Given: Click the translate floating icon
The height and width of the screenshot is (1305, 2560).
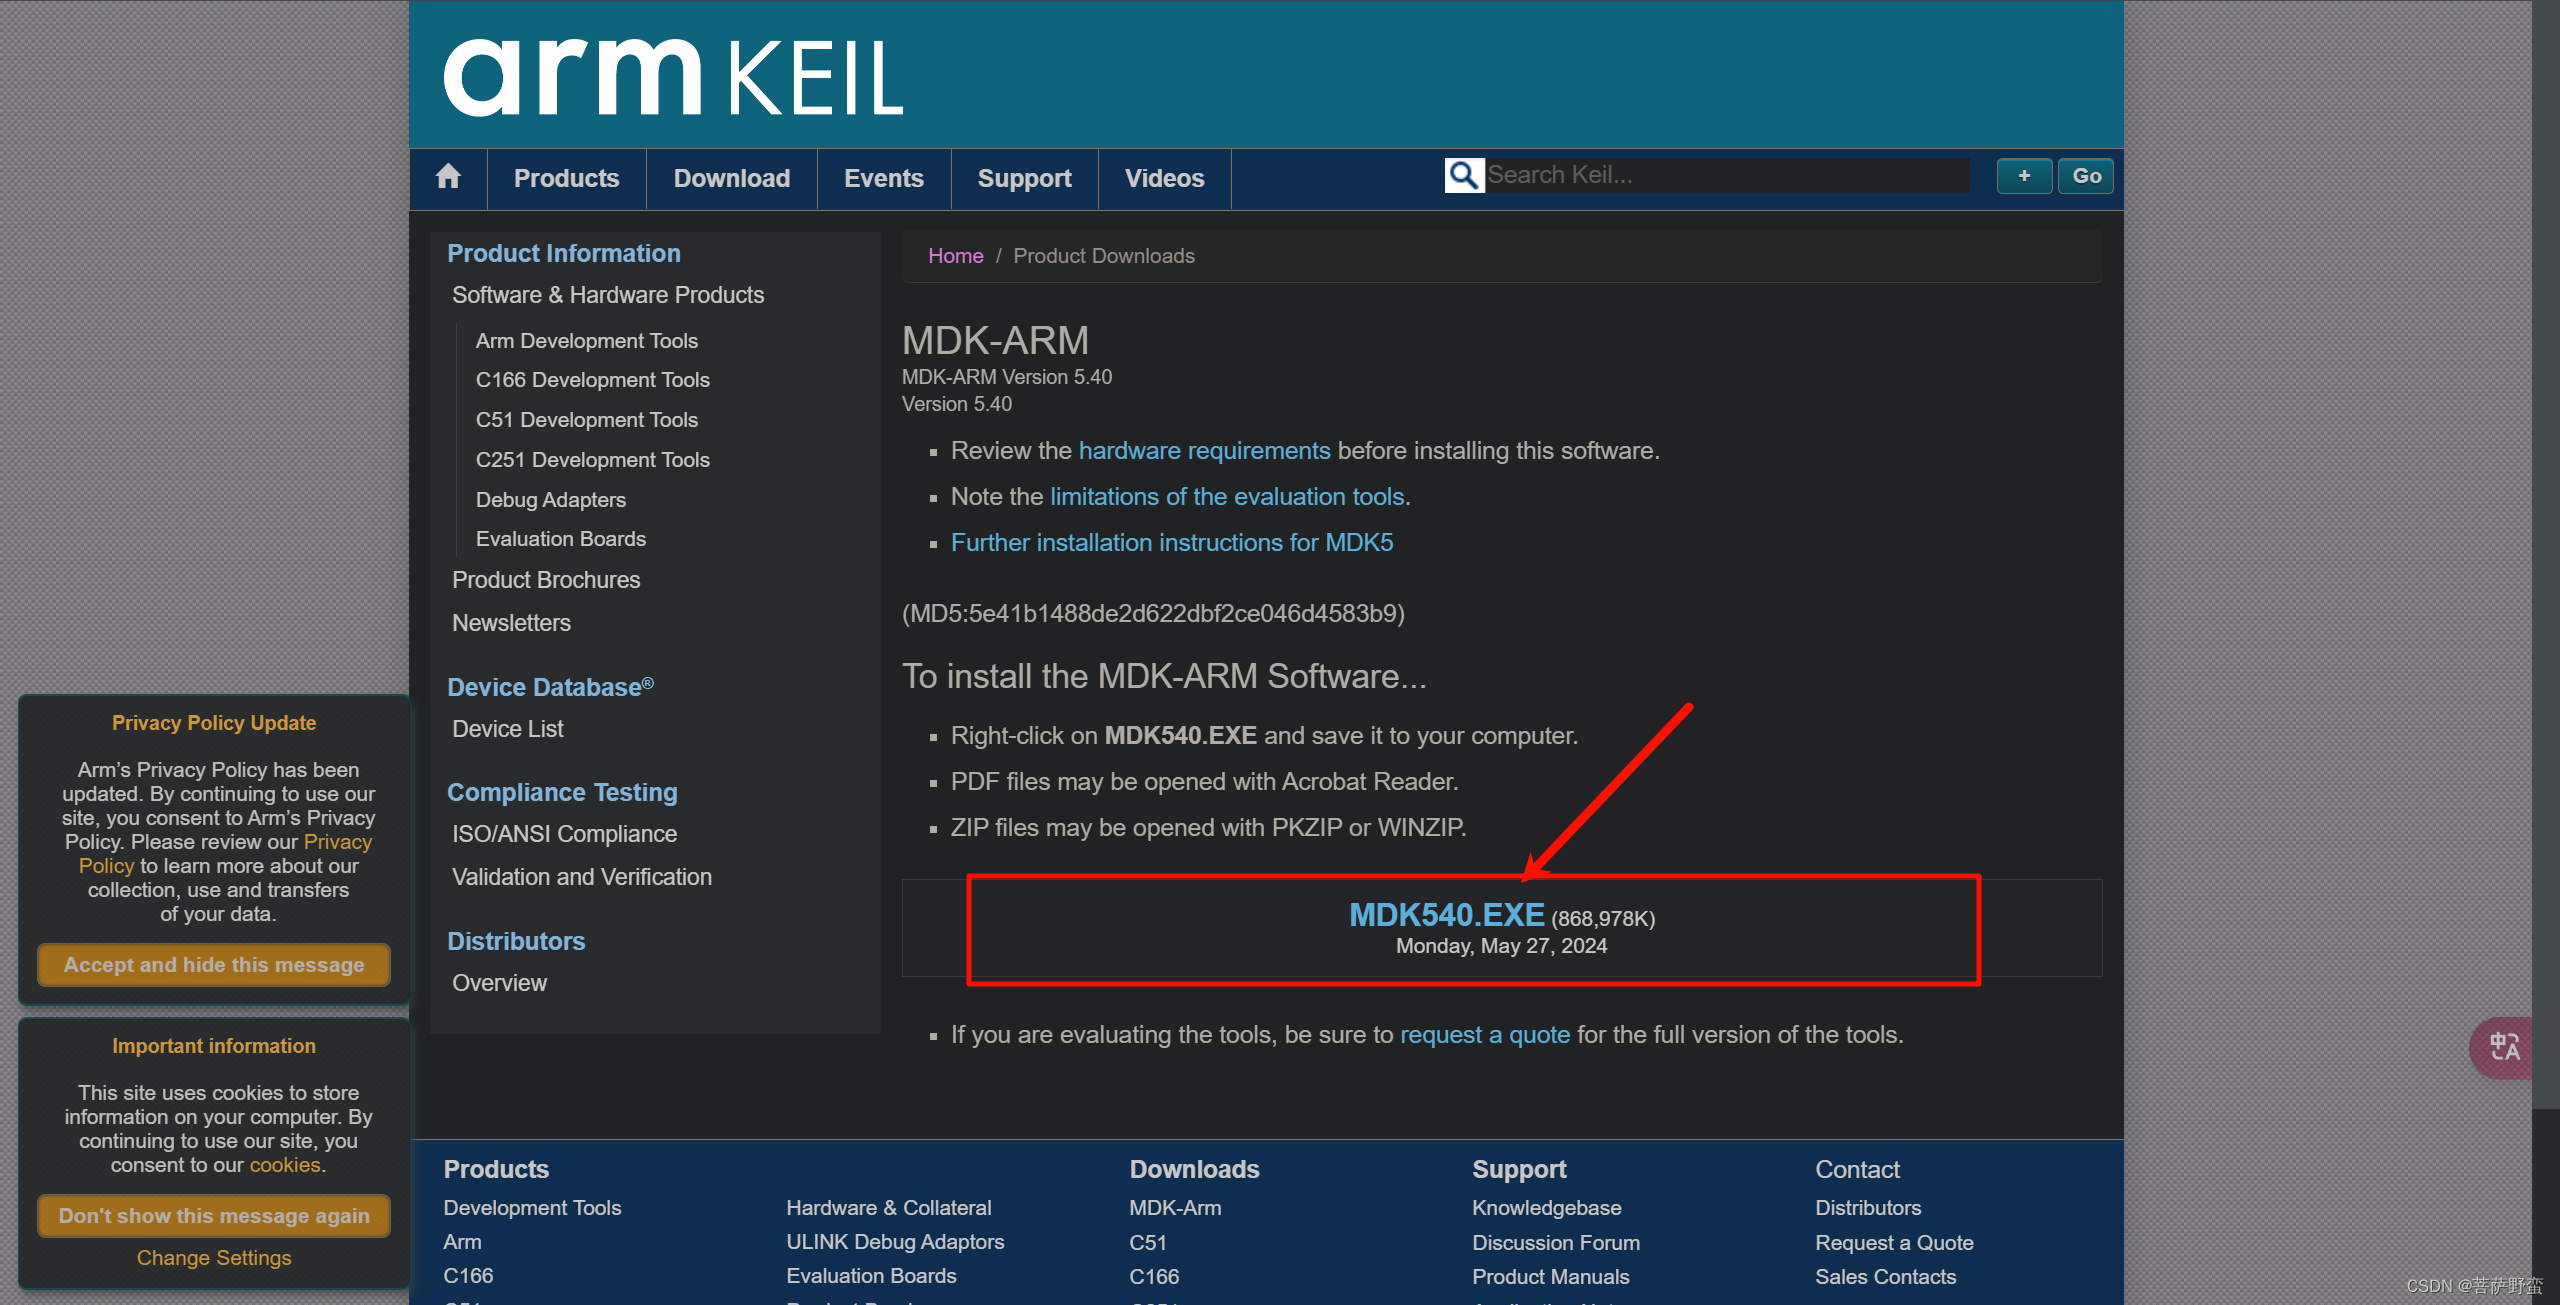Looking at the screenshot, I should pos(2502,1047).
